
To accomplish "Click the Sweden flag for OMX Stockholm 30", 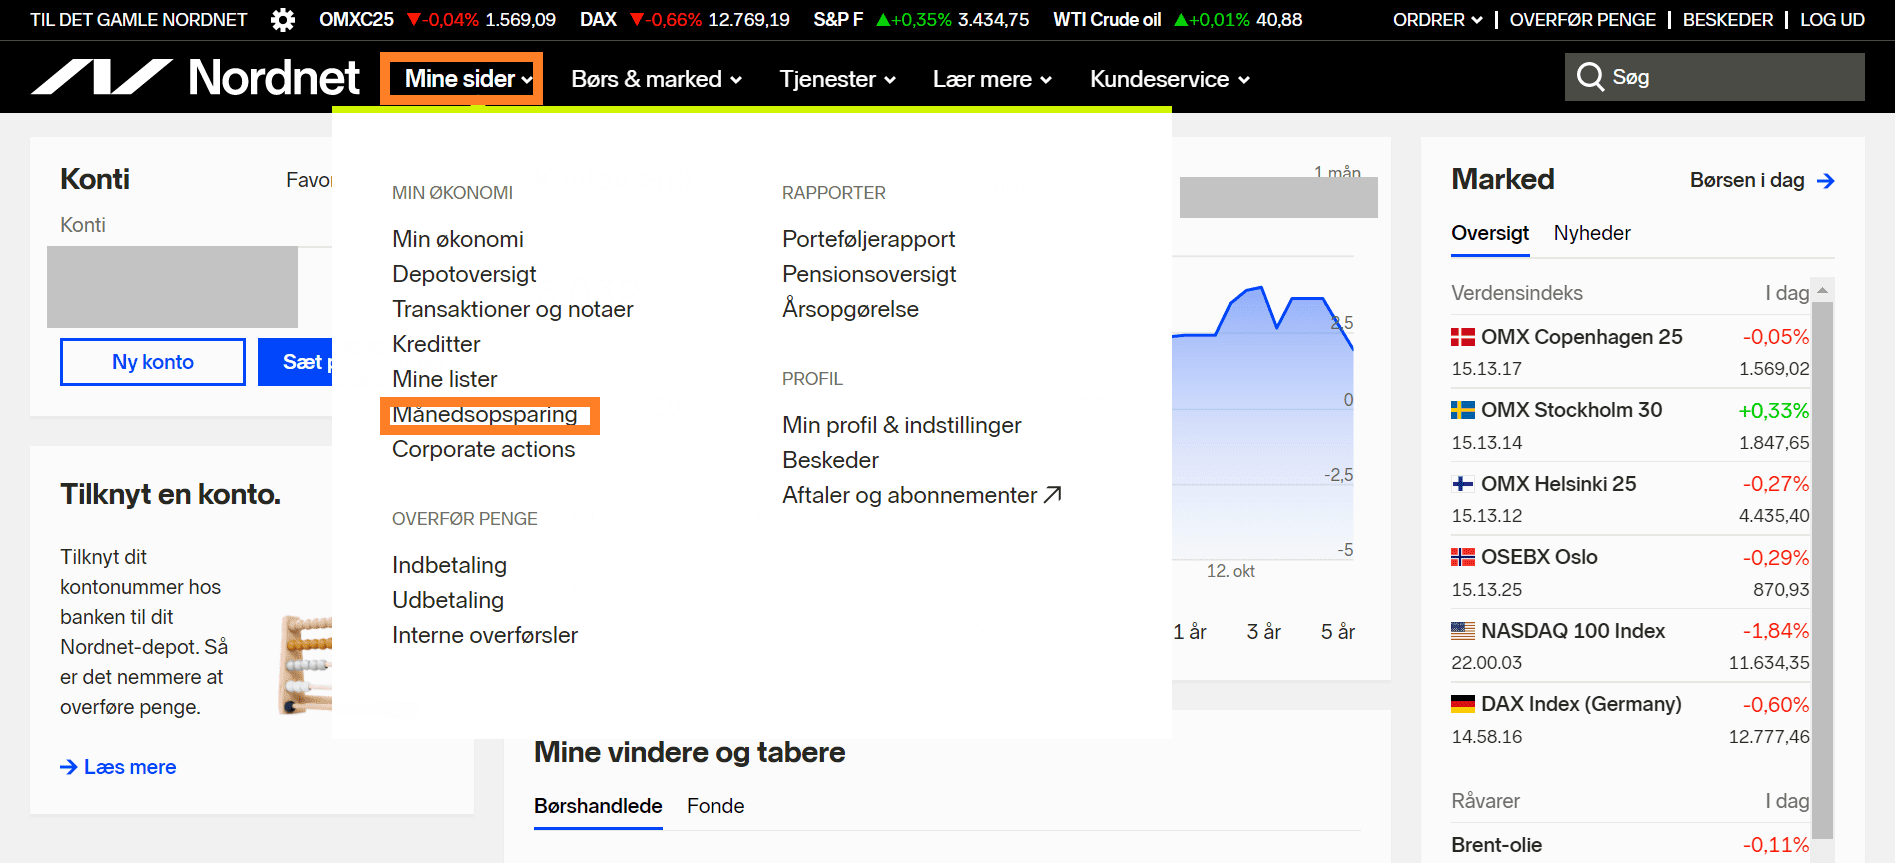I will pyautogui.click(x=1463, y=410).
